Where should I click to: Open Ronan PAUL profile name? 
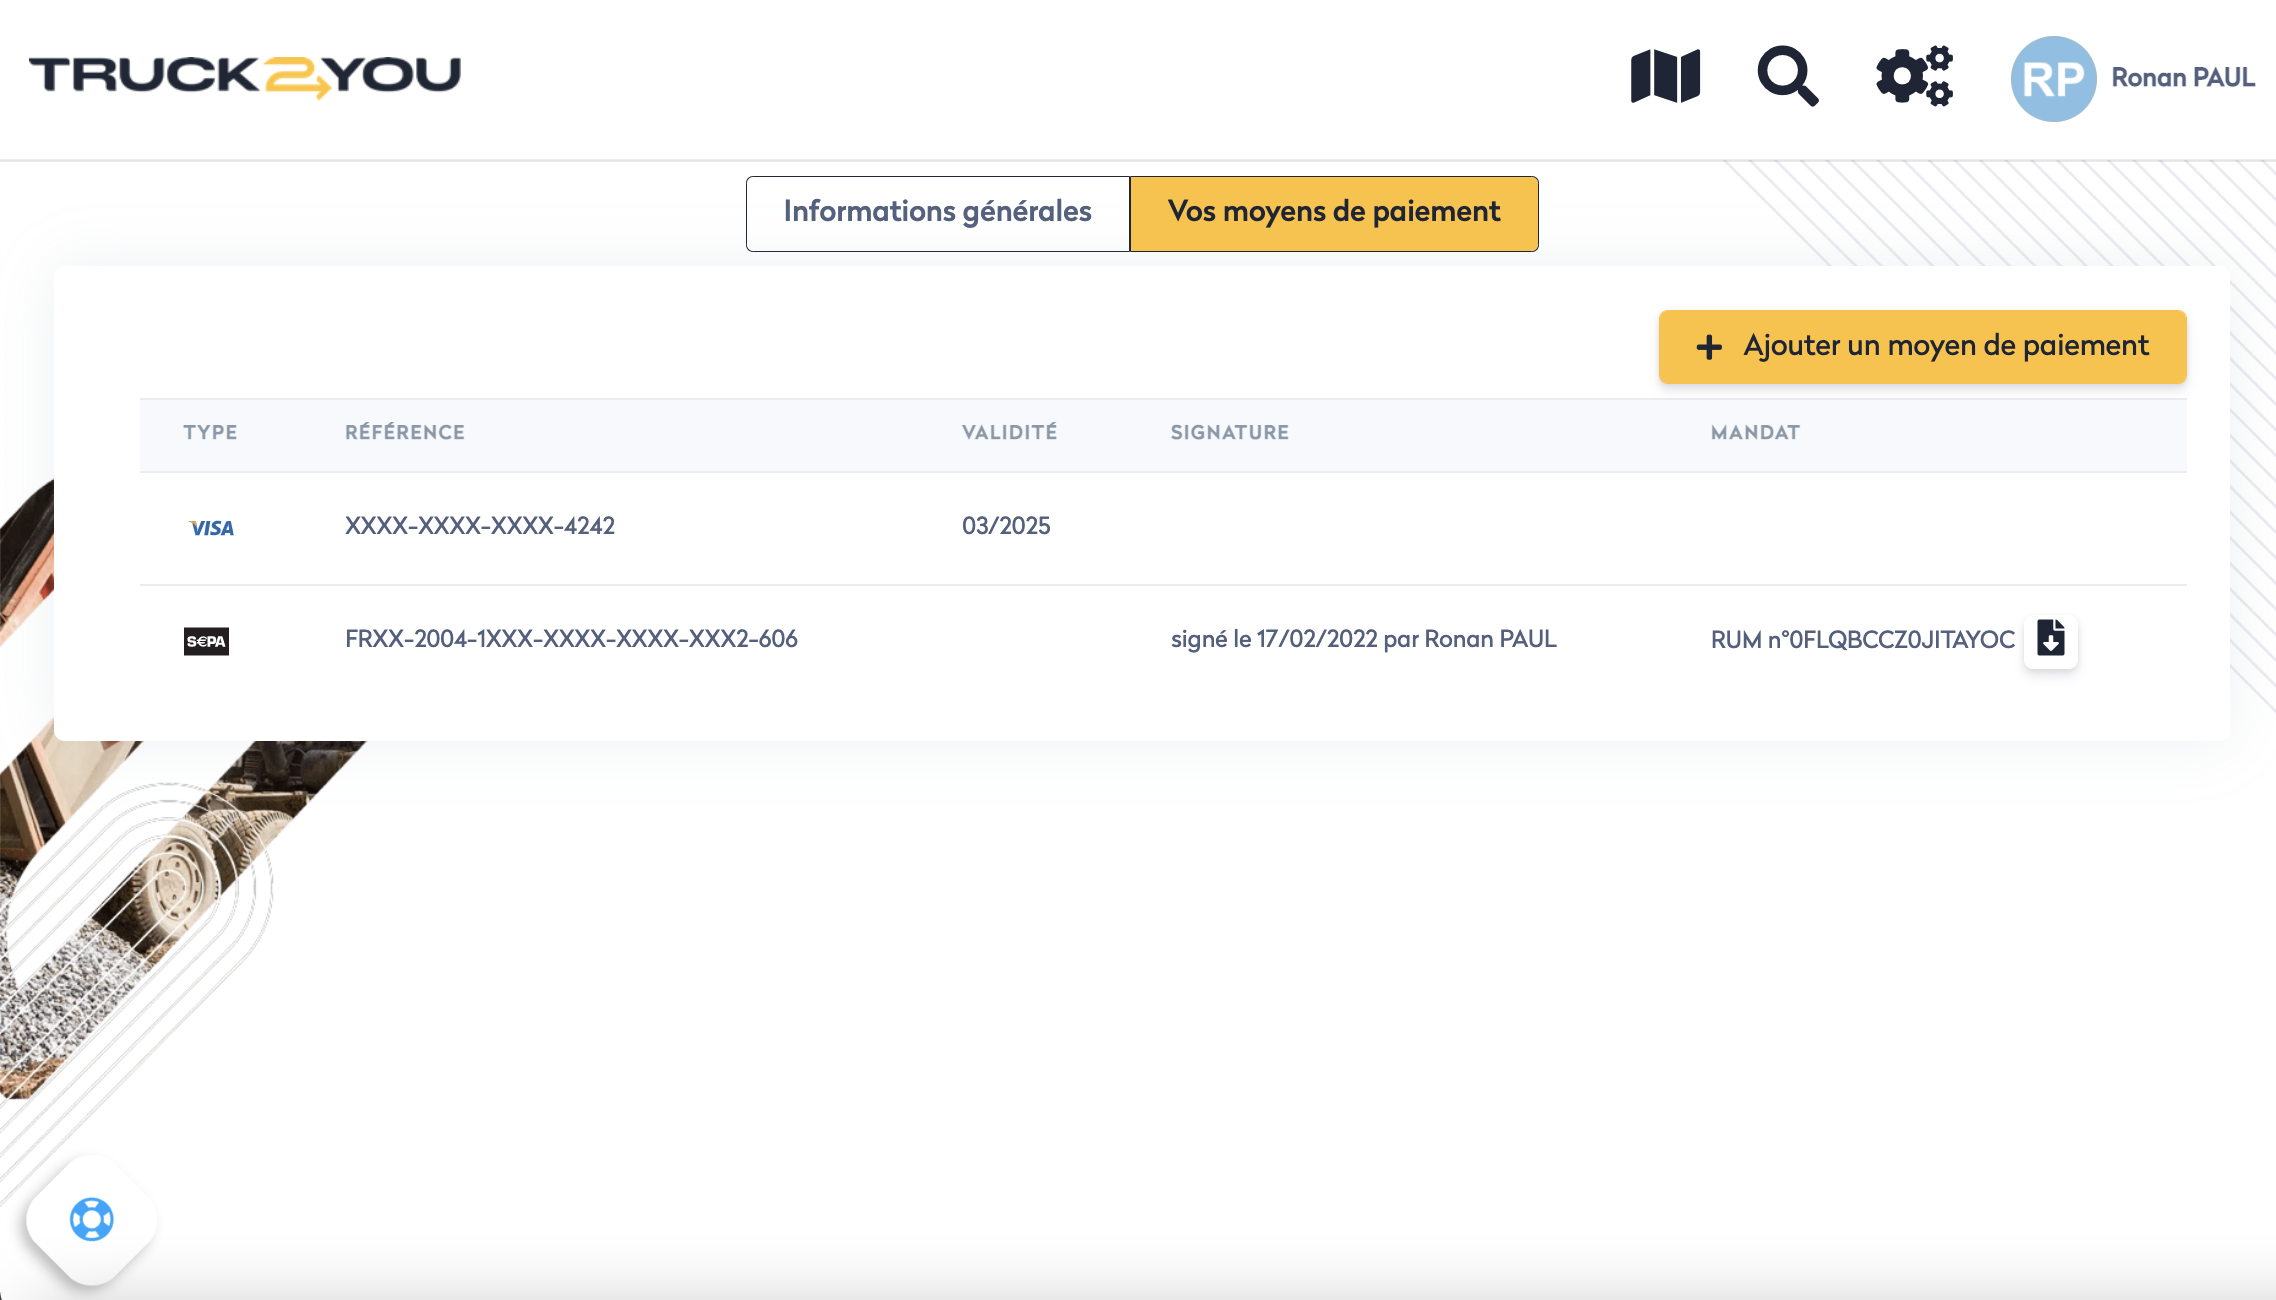point(2182,78)
